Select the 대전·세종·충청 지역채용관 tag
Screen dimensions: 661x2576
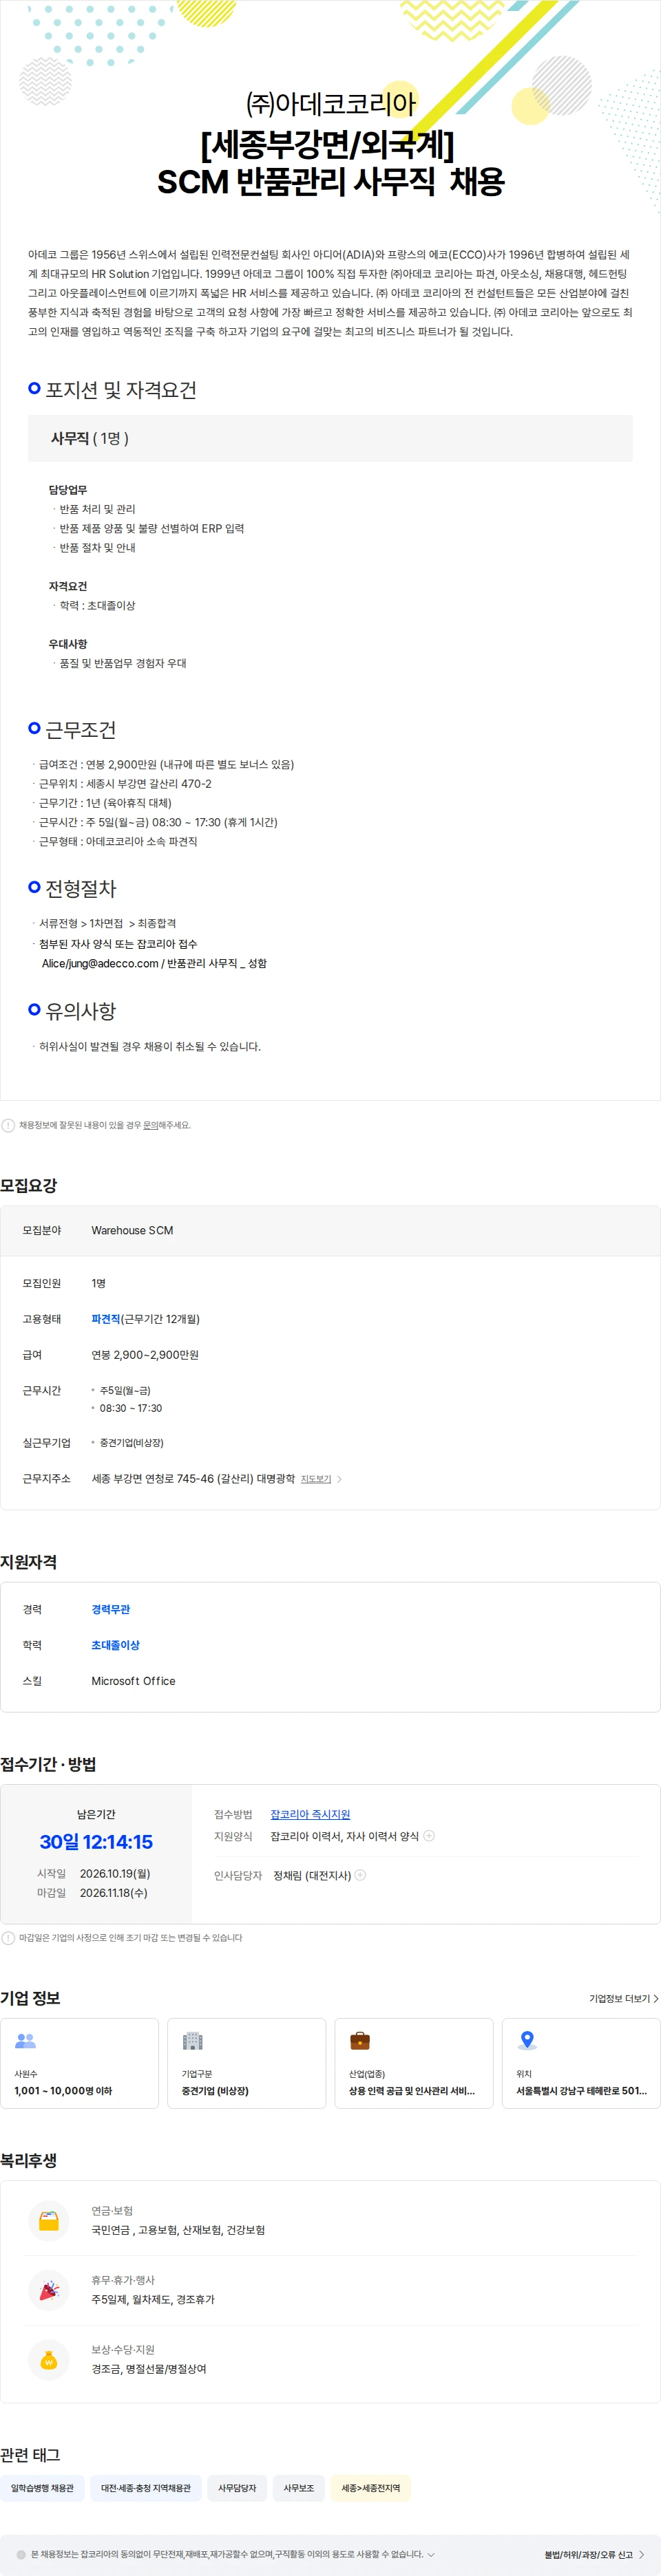click(x=146, y=2487)
